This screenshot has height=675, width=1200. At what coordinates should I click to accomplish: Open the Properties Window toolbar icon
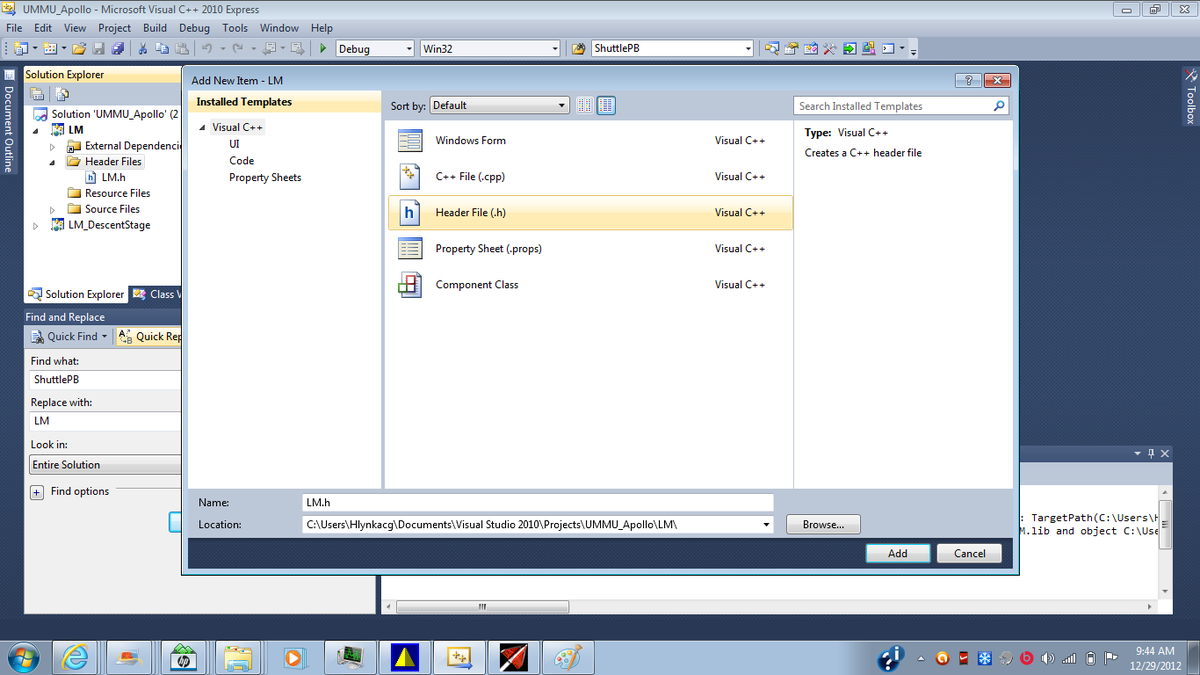pos(791,48)
